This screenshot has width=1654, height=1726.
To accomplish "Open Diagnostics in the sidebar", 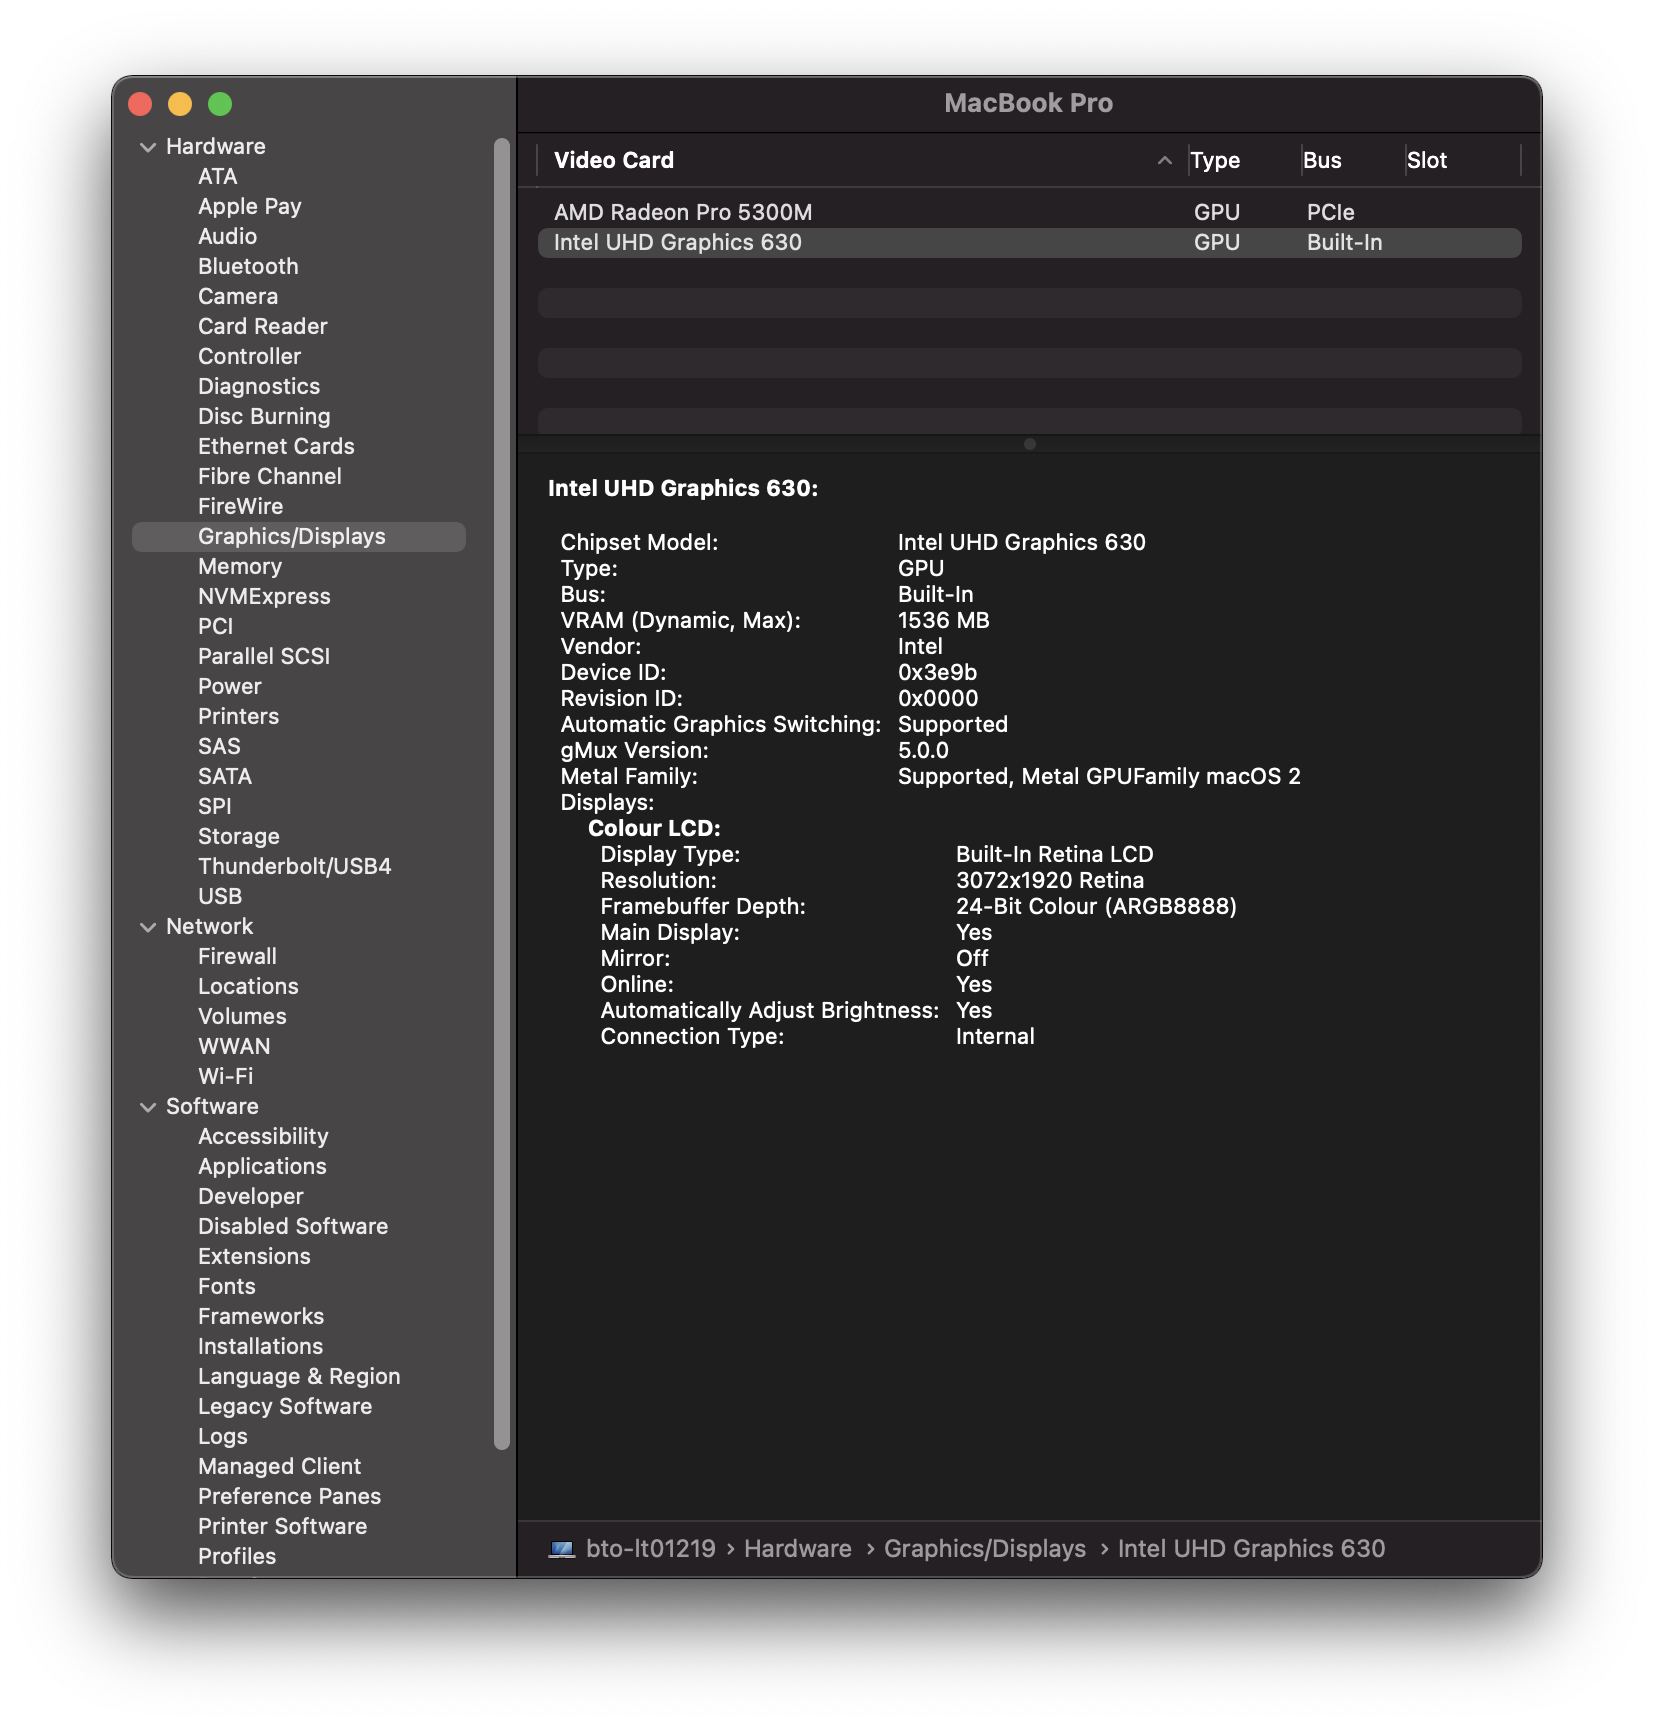I will [259, 387].
